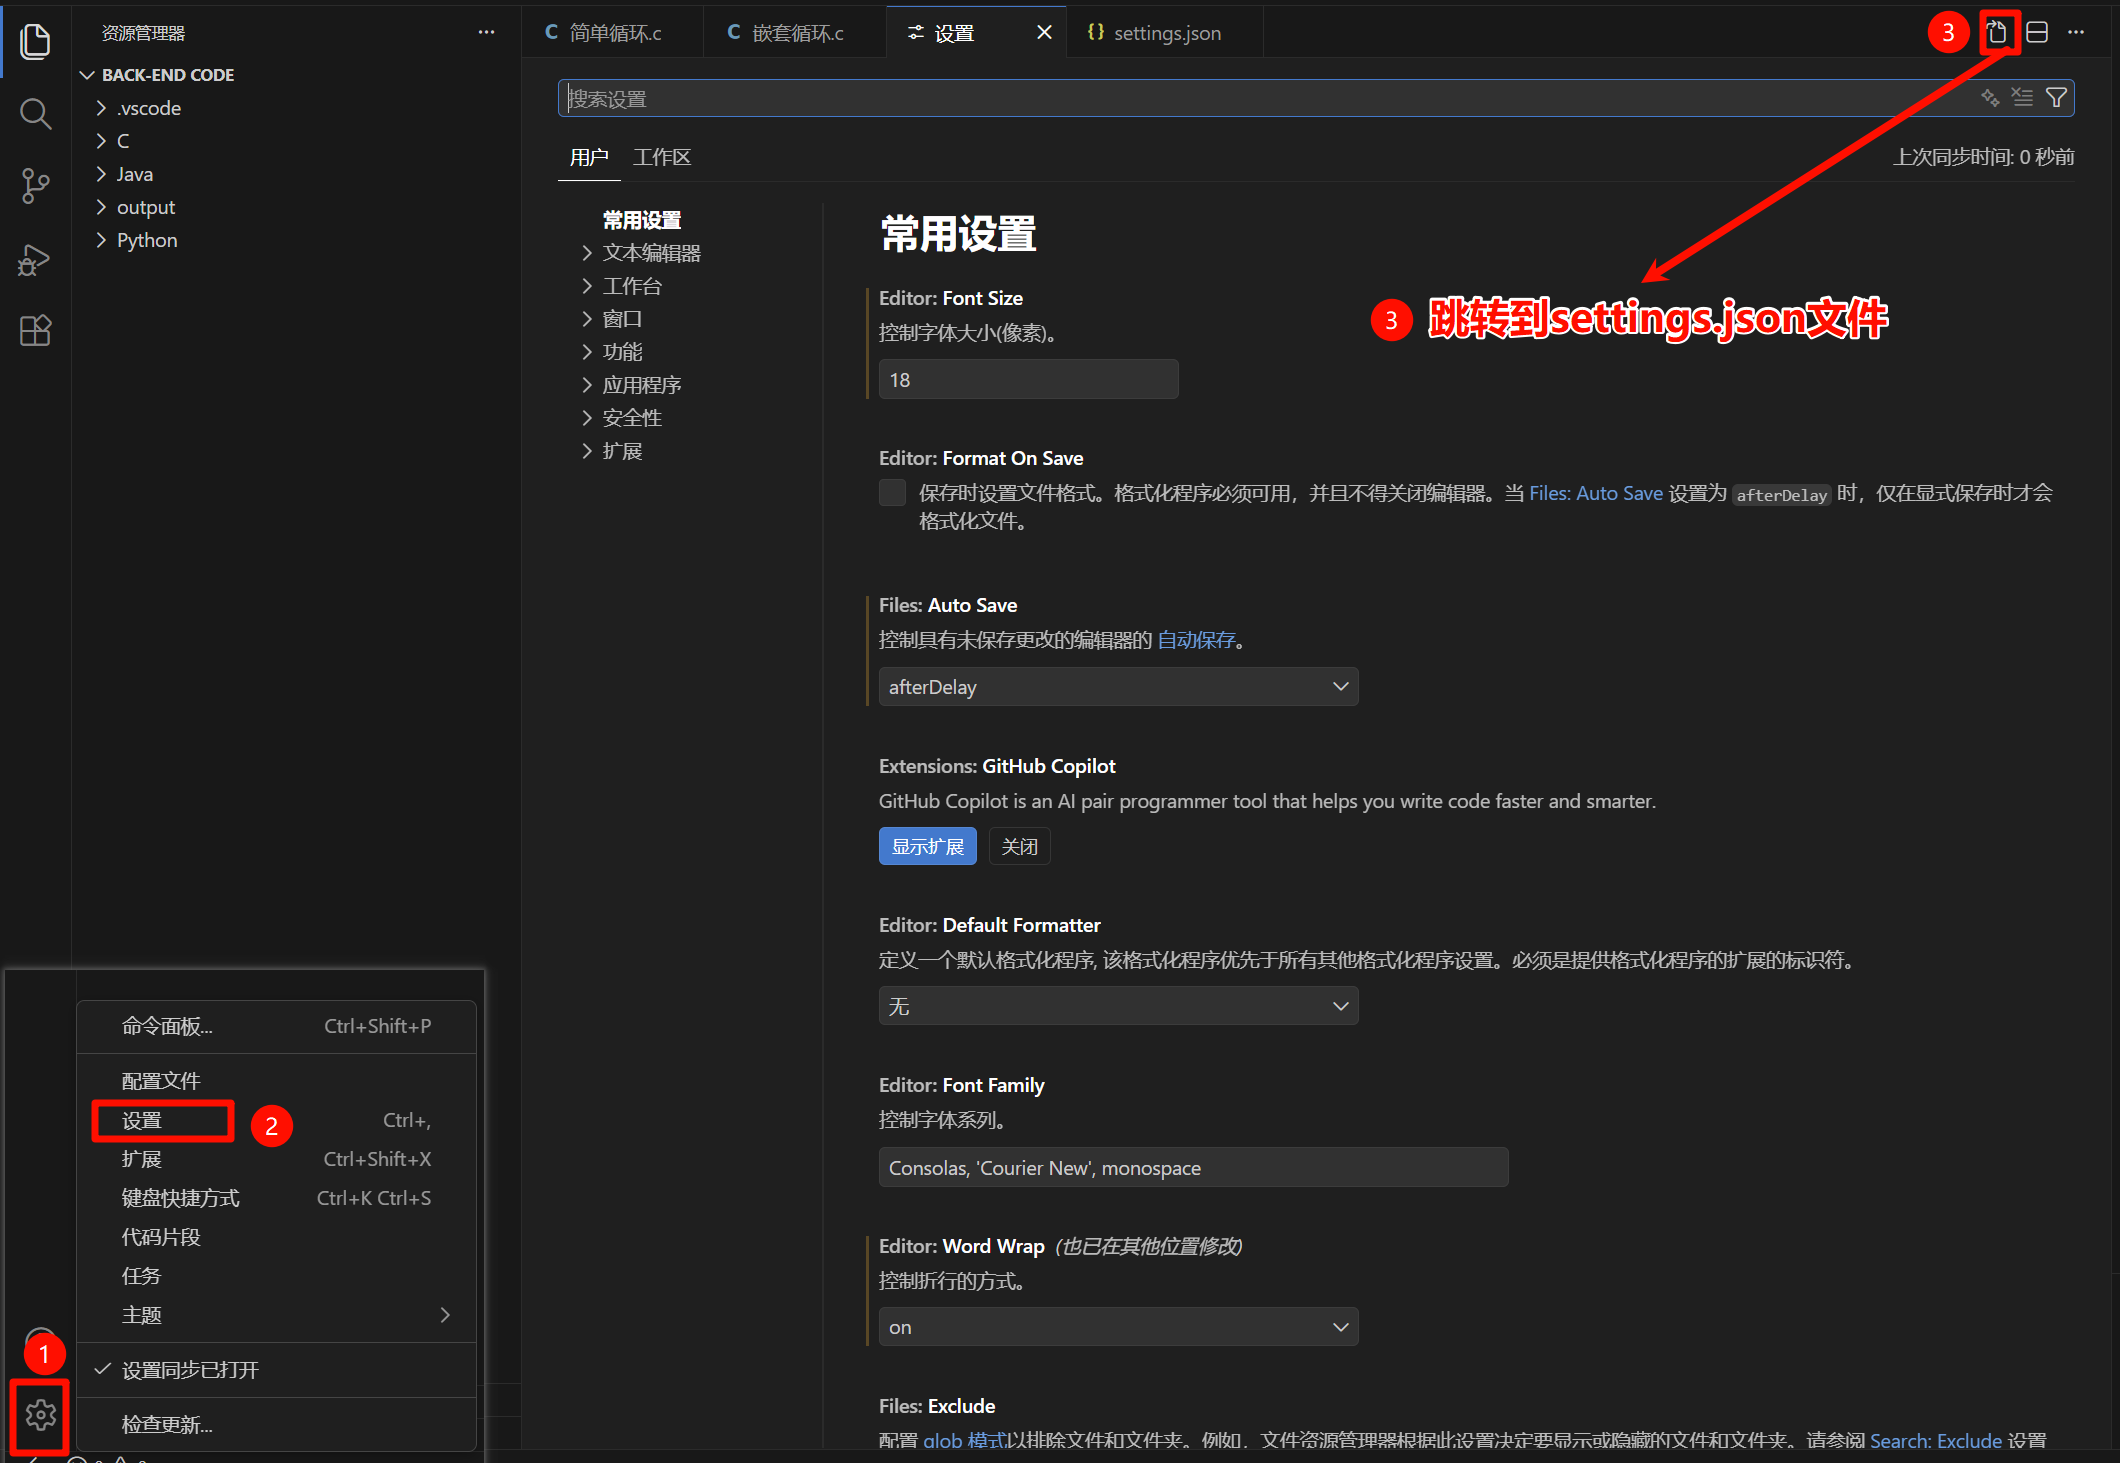The width and height of the screenshot is (2120, 1463).
Task: Open the 主题 submenu
Action: pos(276,1315)
